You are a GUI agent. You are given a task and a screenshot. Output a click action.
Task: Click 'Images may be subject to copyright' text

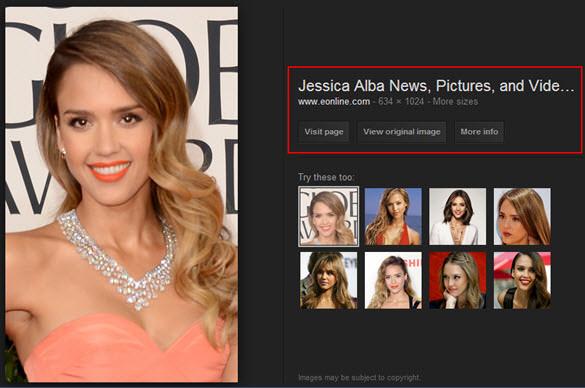coord(359,378)
